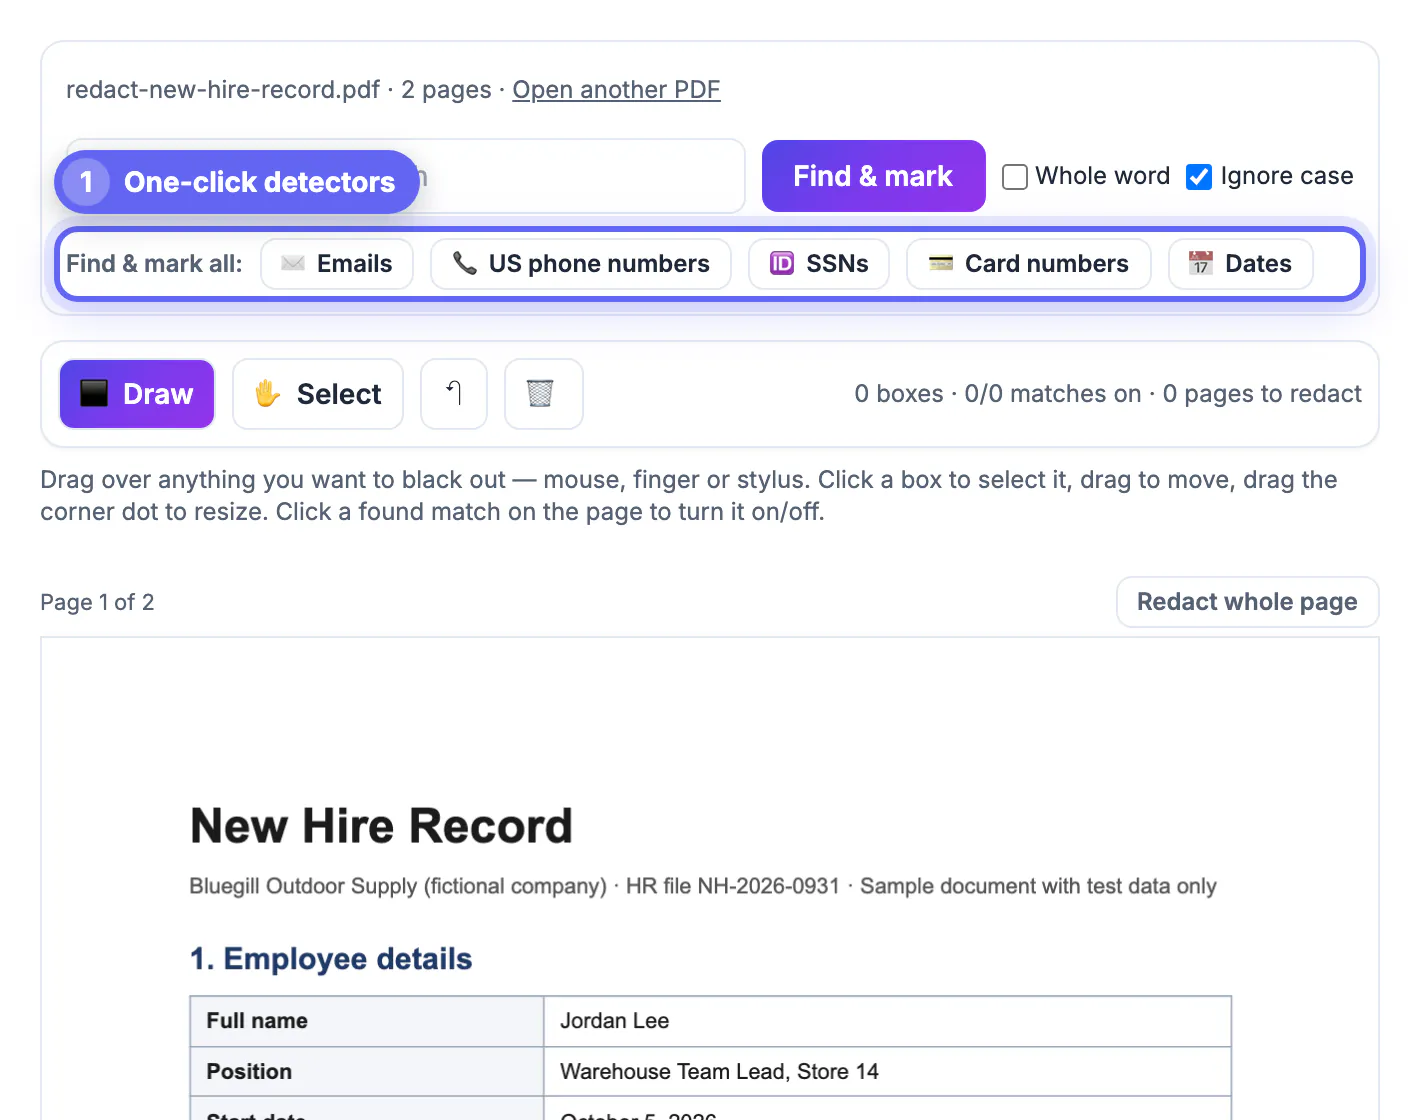
Task: Find and mark all Card numbers
Action: pyautogui.click(x=1029, y=264)
